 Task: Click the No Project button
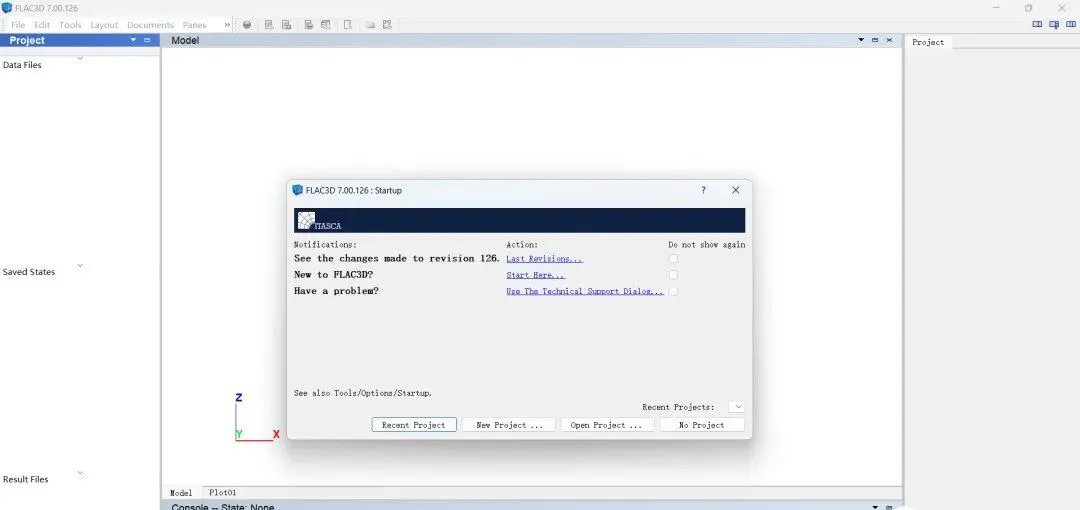(702, 425)
